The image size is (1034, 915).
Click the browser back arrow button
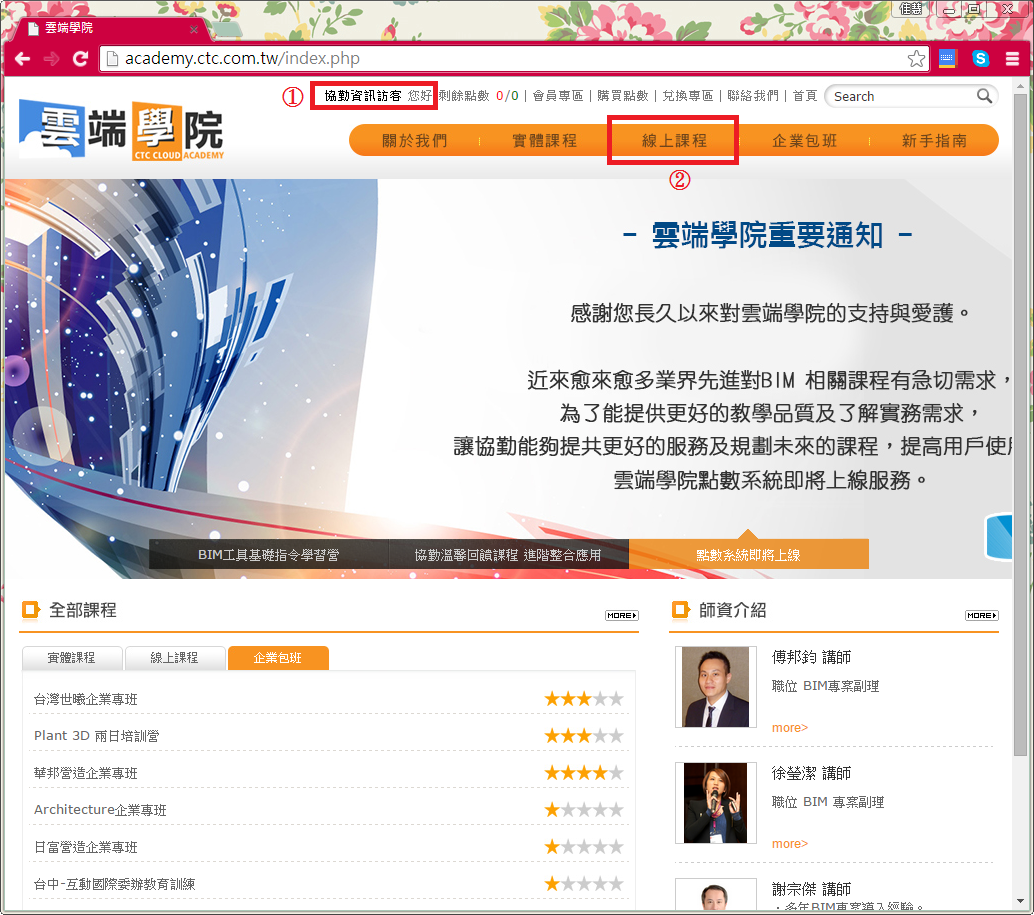[x=22, y=59]
